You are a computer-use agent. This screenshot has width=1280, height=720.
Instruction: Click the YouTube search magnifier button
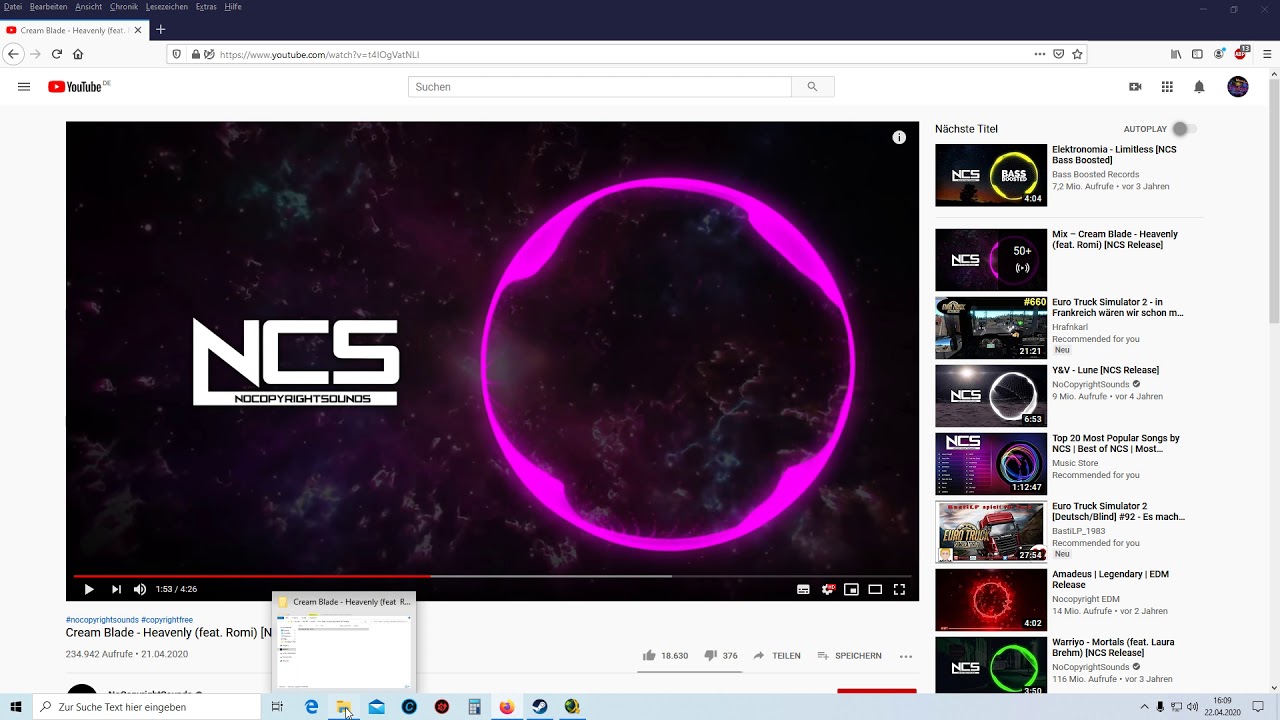[812, 87]
